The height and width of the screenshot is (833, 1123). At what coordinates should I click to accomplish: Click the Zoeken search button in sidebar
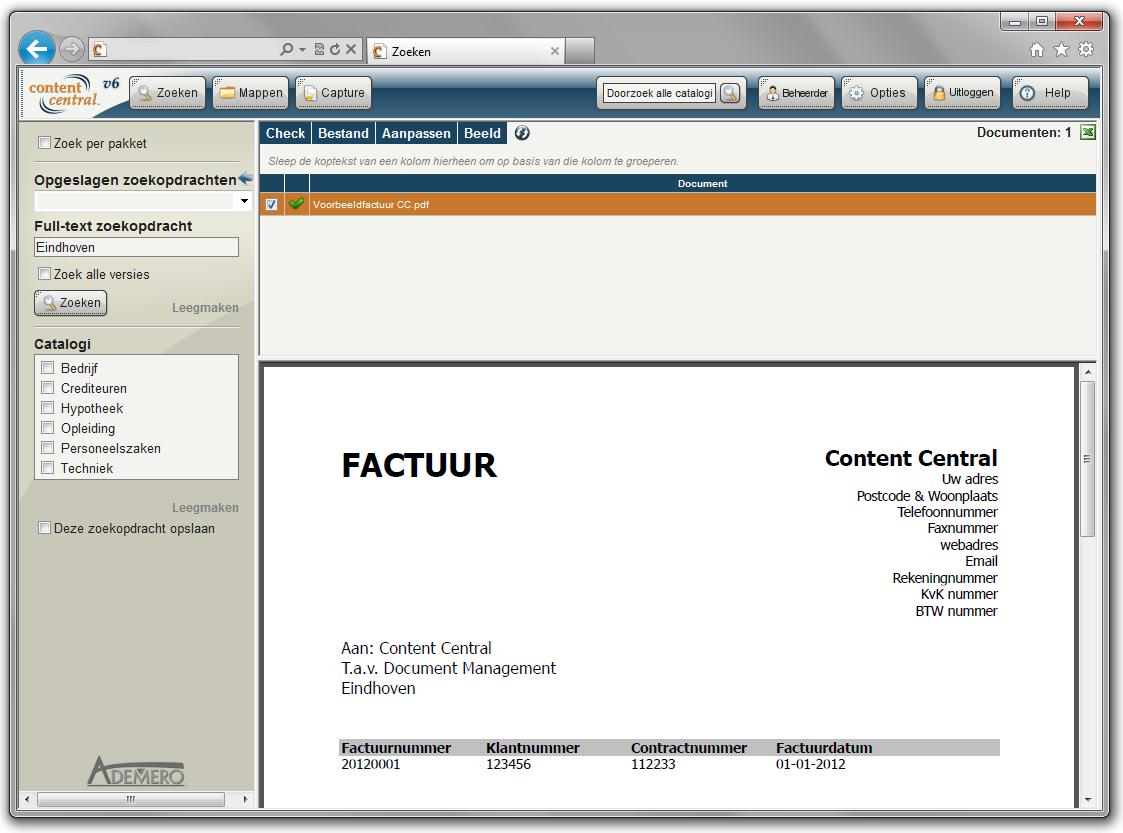click(71, 303)
